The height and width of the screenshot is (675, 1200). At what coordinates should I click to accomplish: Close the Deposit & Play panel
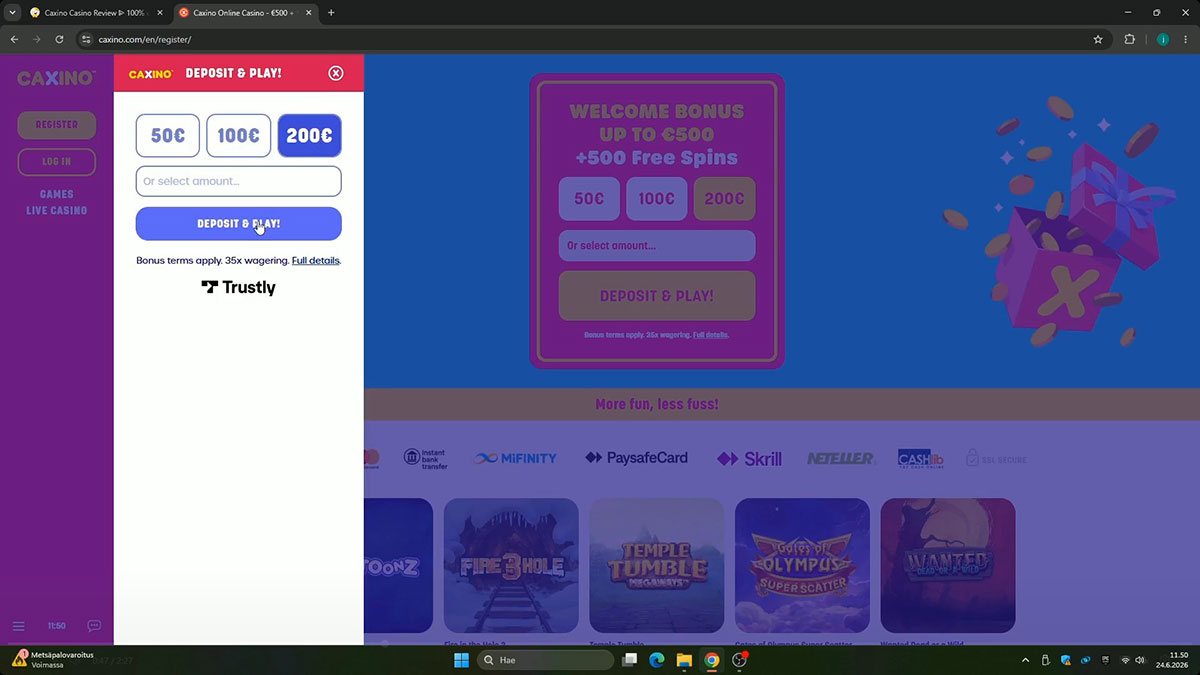pos(336,73)
